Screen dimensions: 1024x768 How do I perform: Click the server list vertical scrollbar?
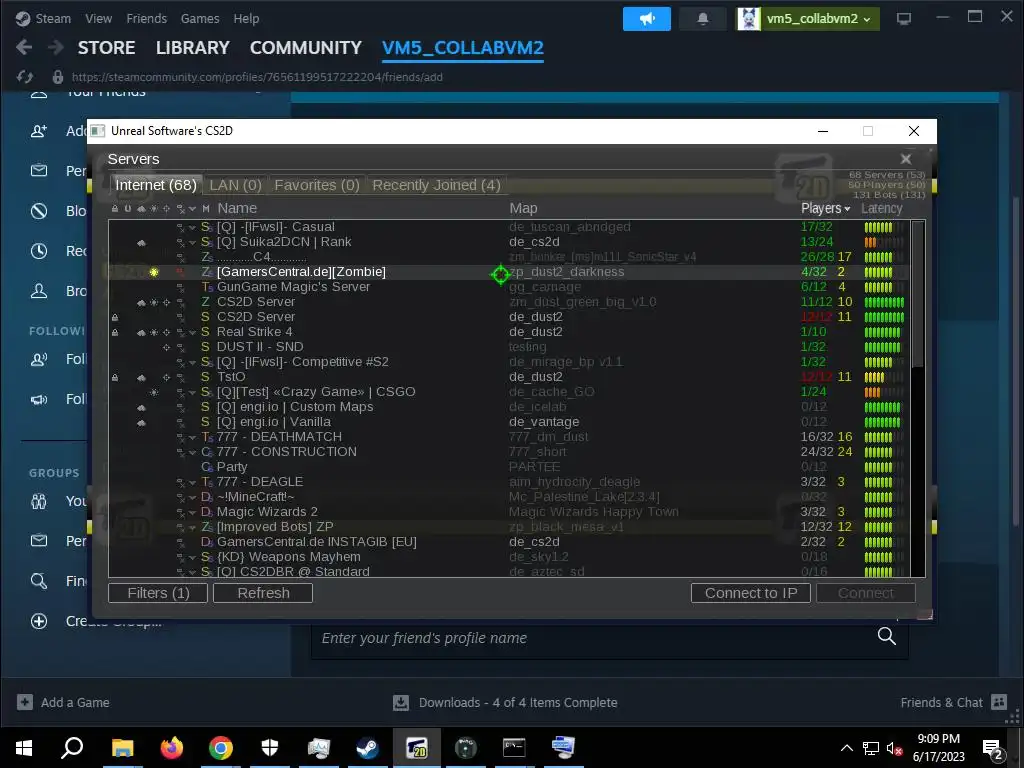(x=918, y=294)
